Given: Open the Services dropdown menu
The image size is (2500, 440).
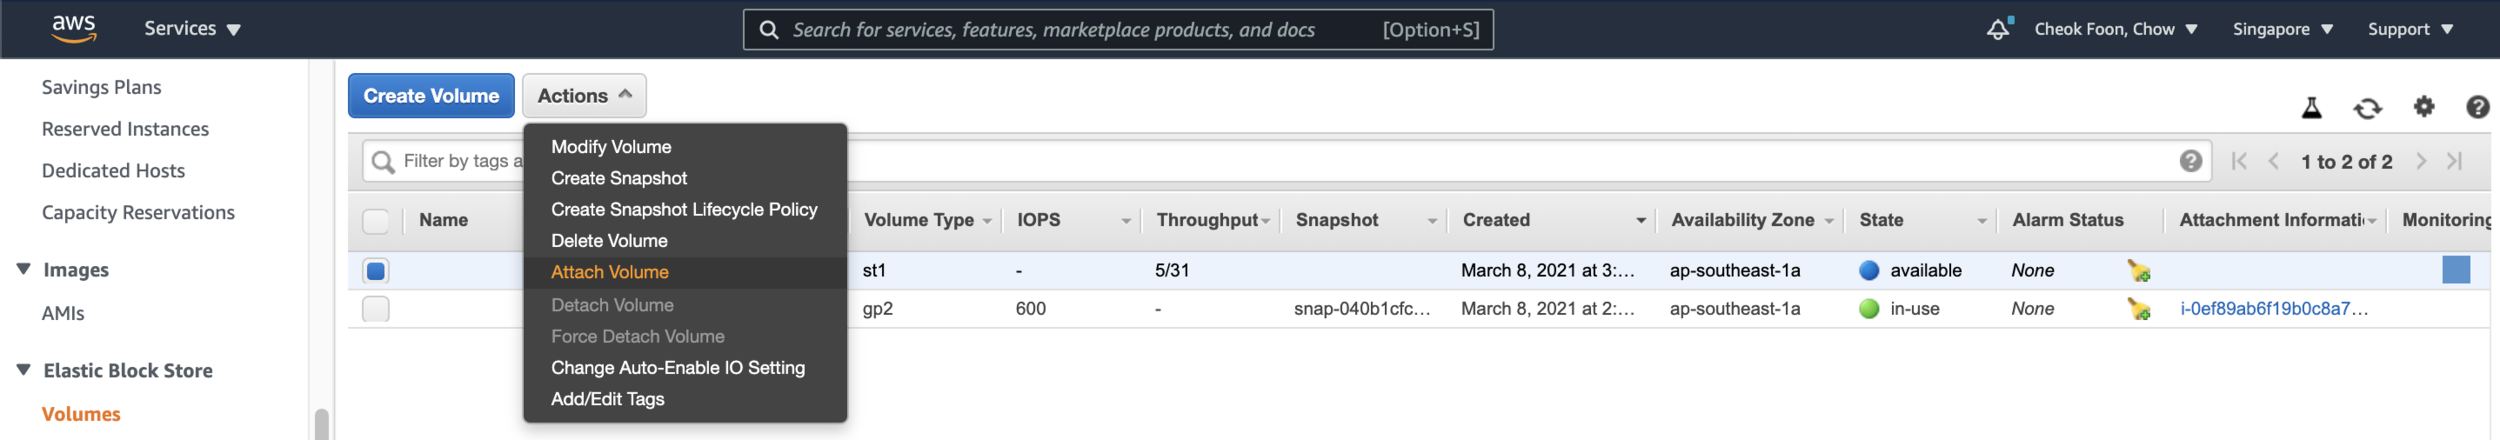Looking at the screenshot, I should [192, 29].
